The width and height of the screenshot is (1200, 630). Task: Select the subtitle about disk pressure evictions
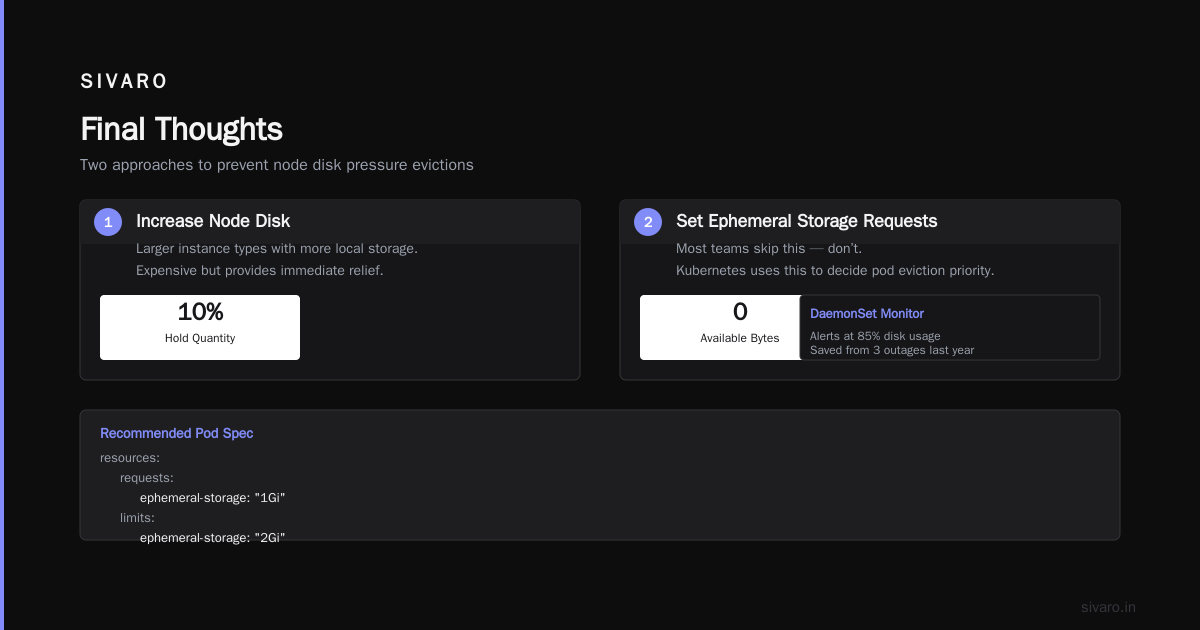pos(277,165)
